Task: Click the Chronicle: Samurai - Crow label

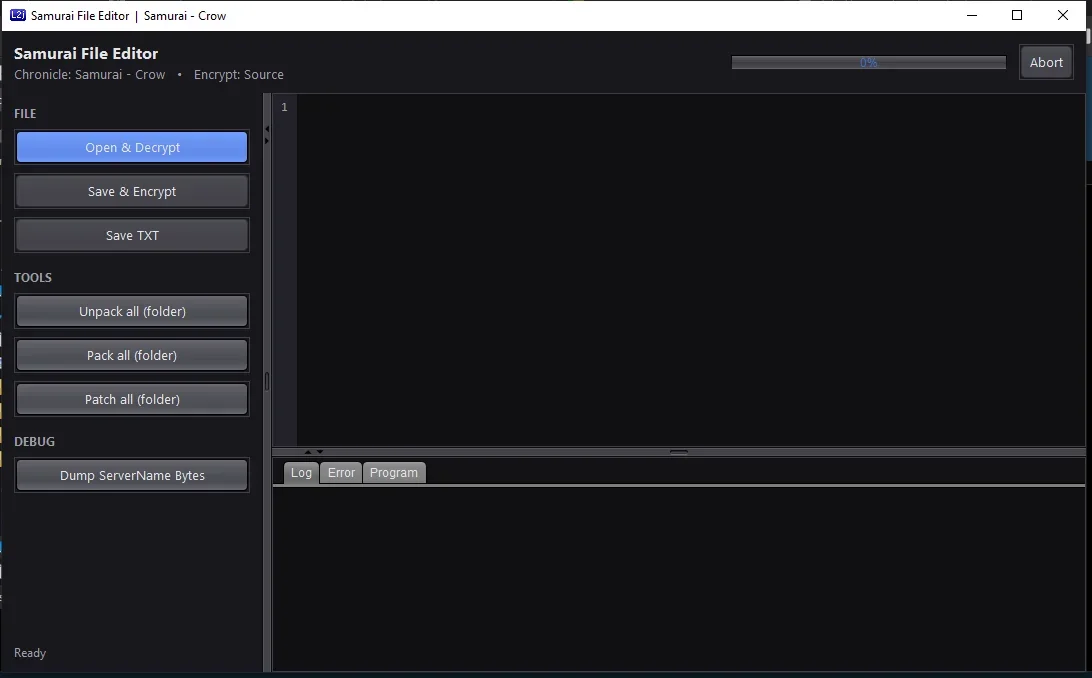Action: [x=90, y=74]
